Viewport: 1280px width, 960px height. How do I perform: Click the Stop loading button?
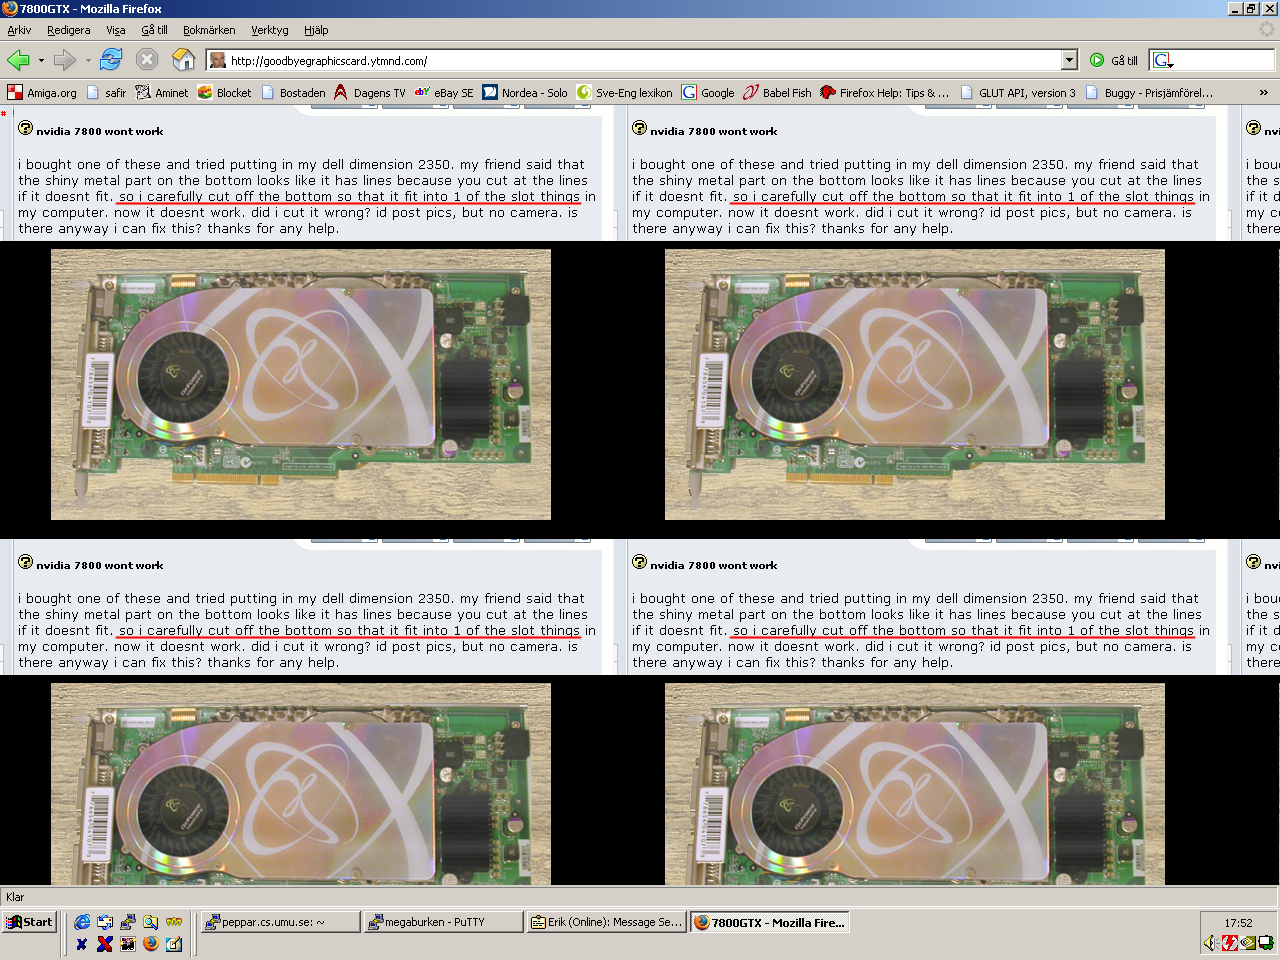pos(147,60)
